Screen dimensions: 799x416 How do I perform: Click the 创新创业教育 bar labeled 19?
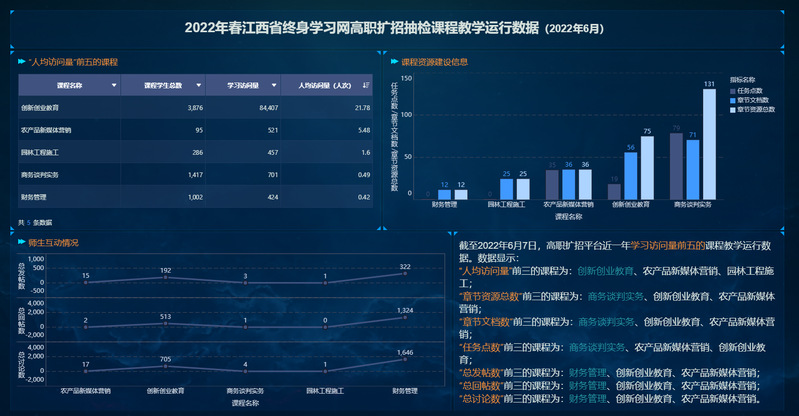click(x=614, y=192)
